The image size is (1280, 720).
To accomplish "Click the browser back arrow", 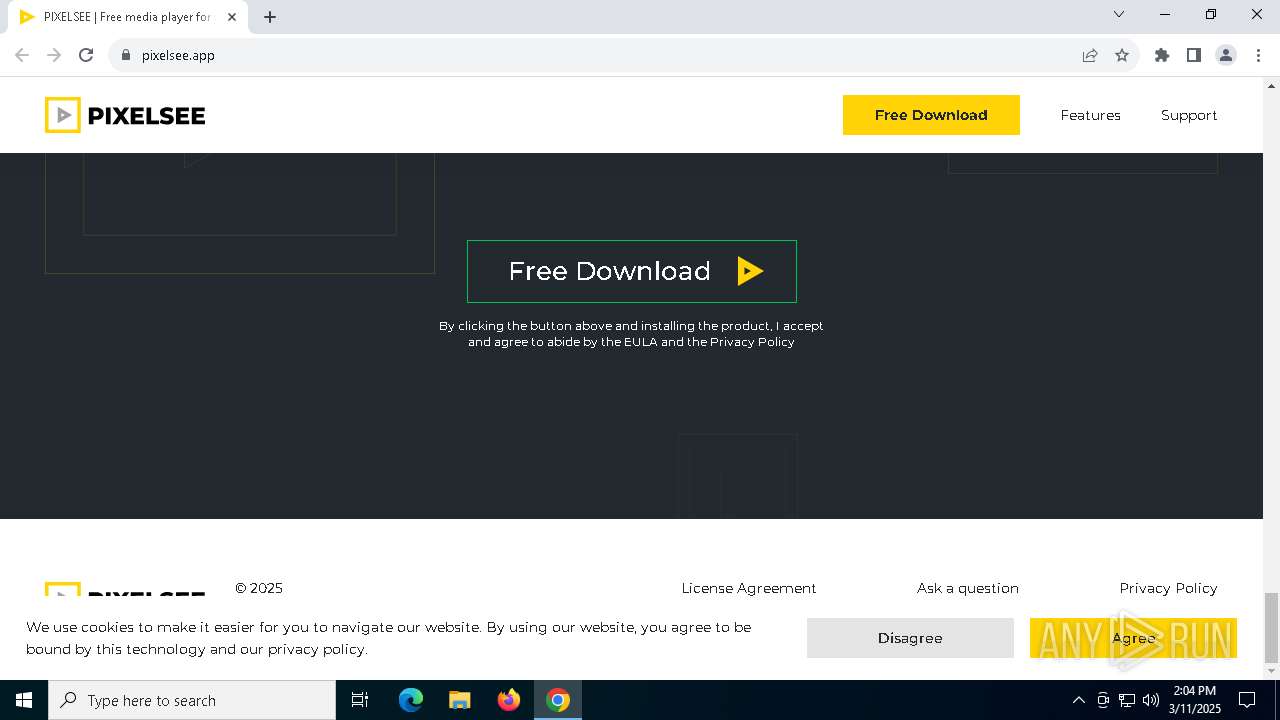I will (x=22, y=55).
